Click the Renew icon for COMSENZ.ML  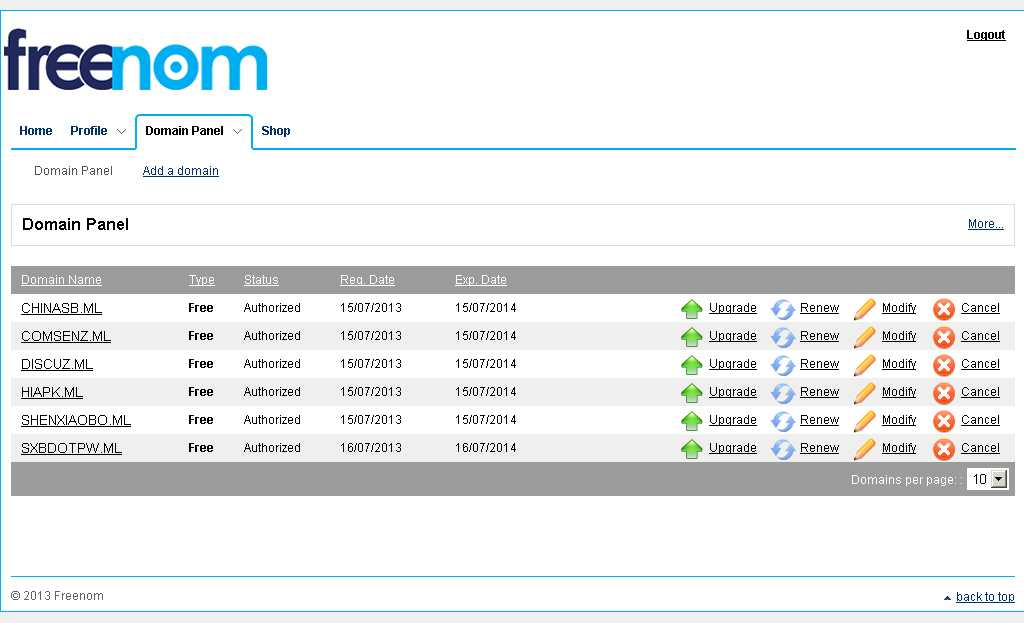pos(783,337)
